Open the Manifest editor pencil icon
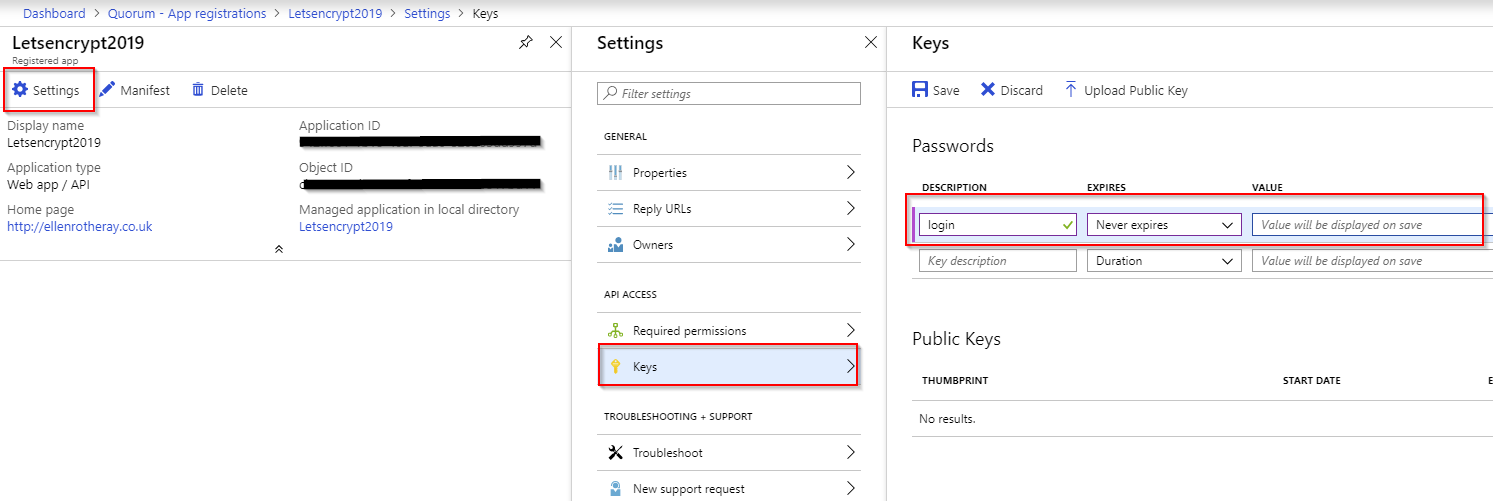 107,90
